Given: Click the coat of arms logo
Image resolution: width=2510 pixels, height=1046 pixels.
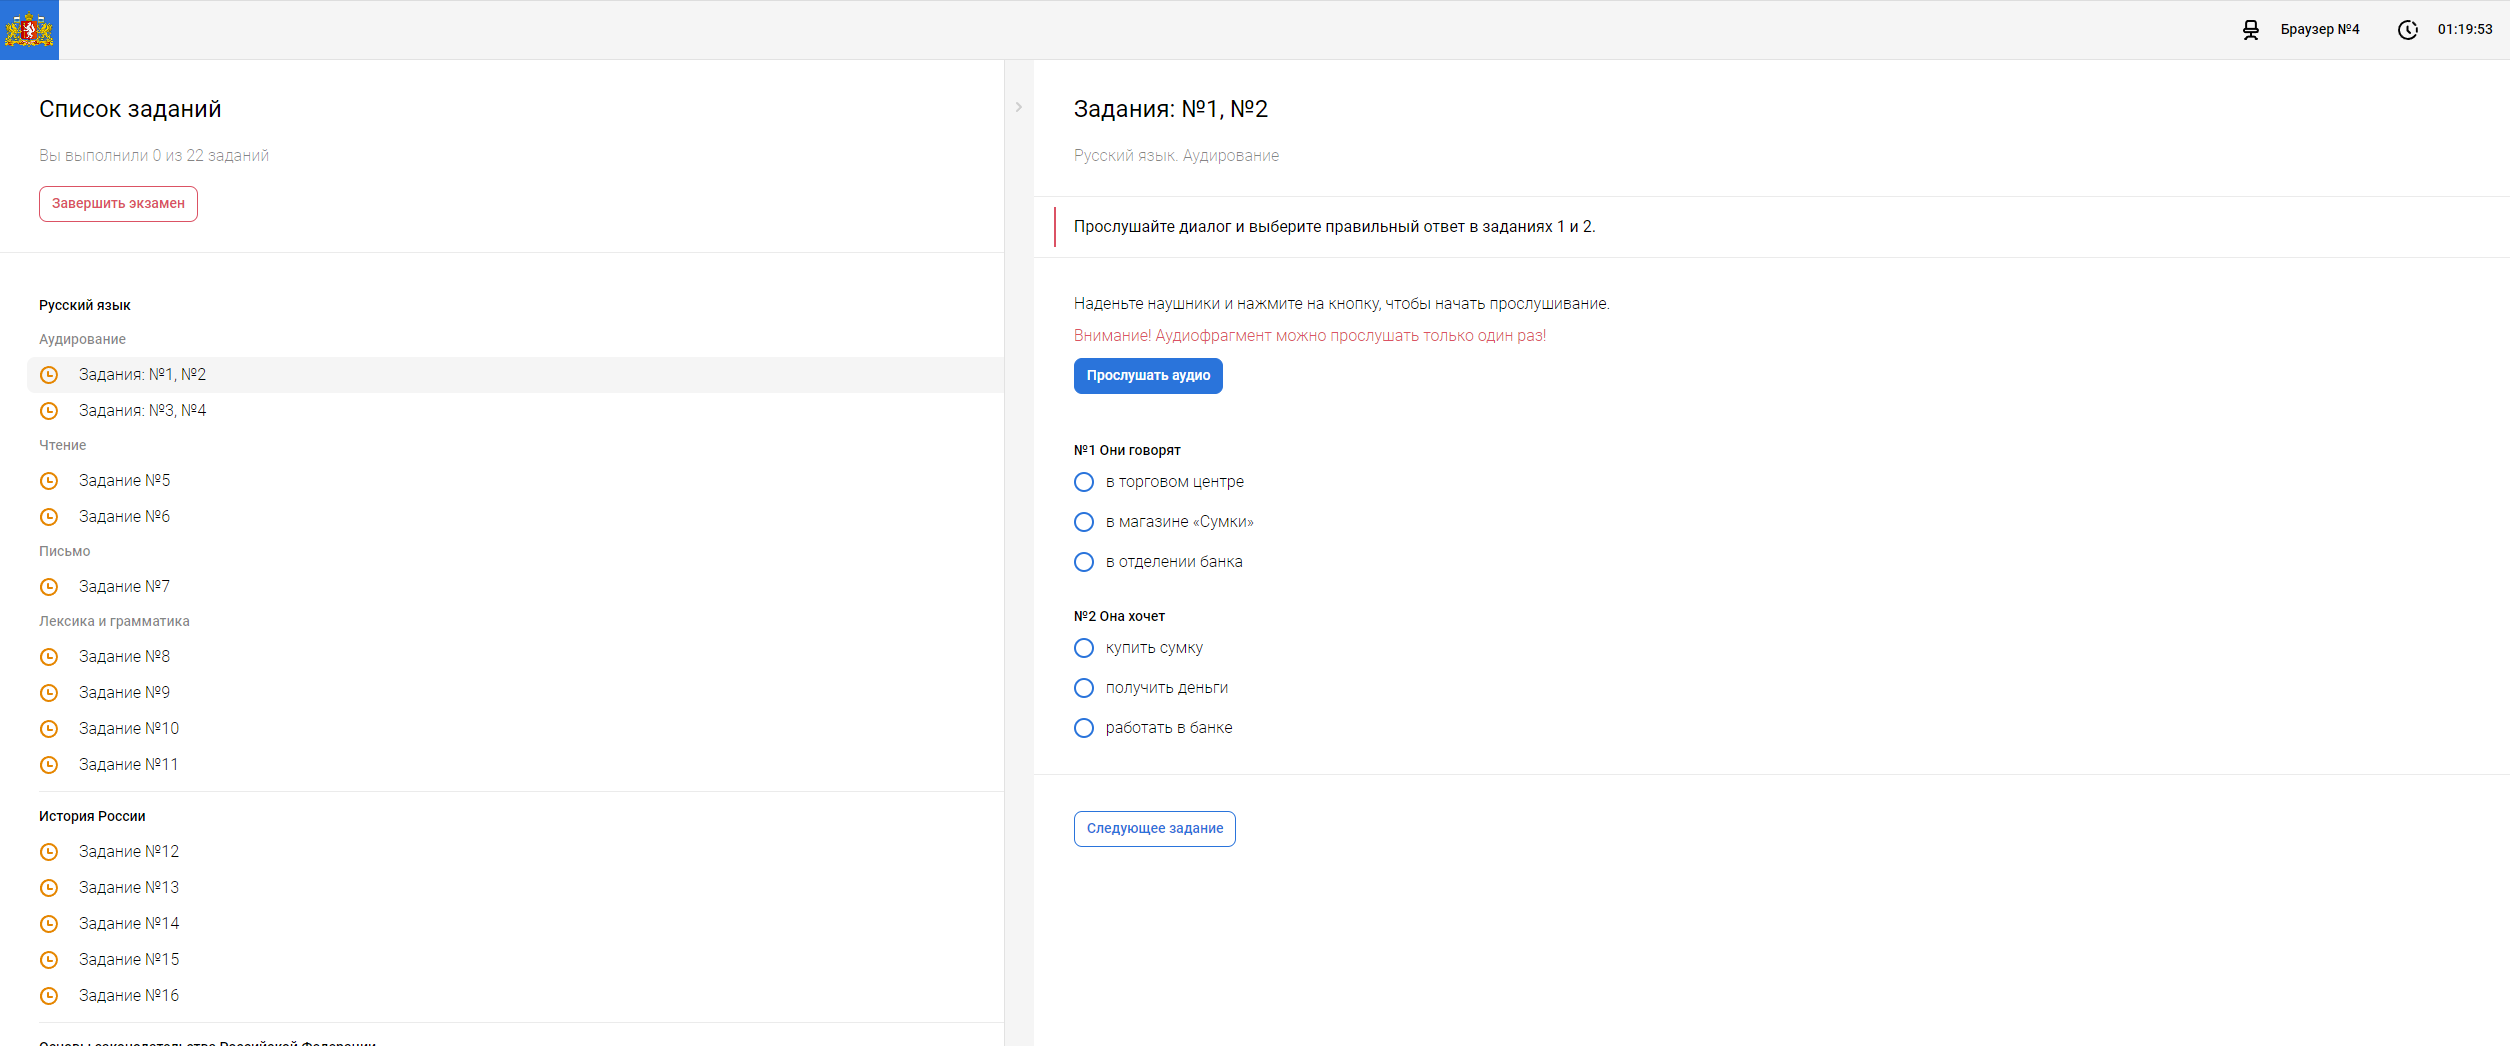Looking at the screenshot, I should (29, 30).
